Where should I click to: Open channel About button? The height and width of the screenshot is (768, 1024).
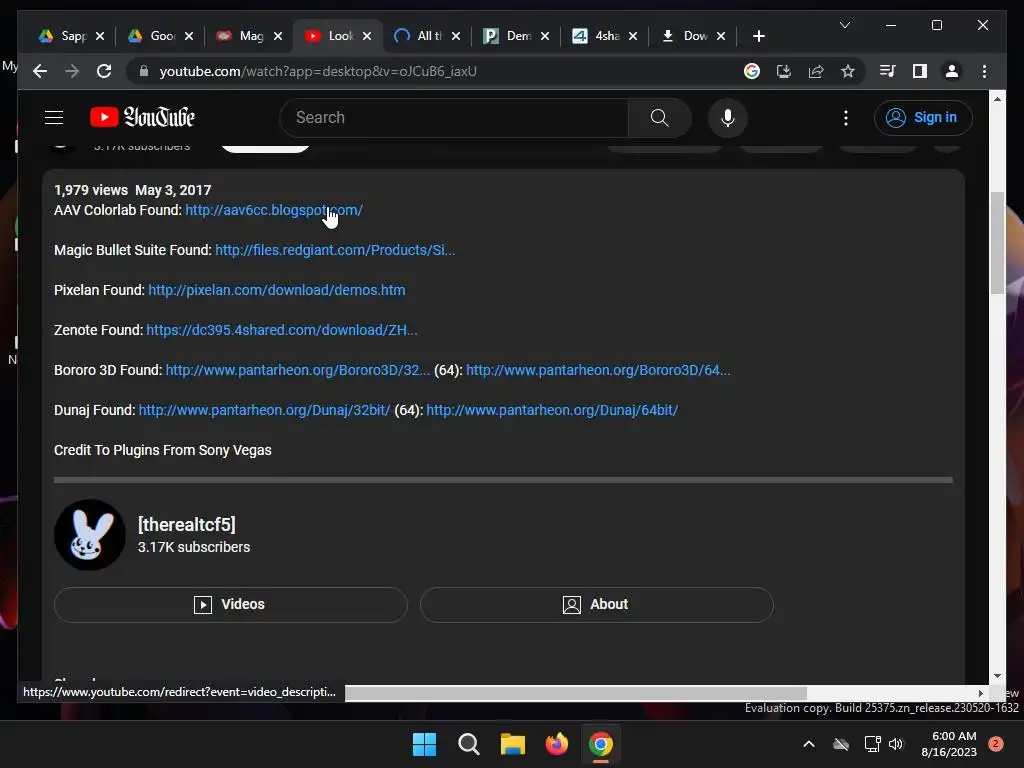coord(596,605)
